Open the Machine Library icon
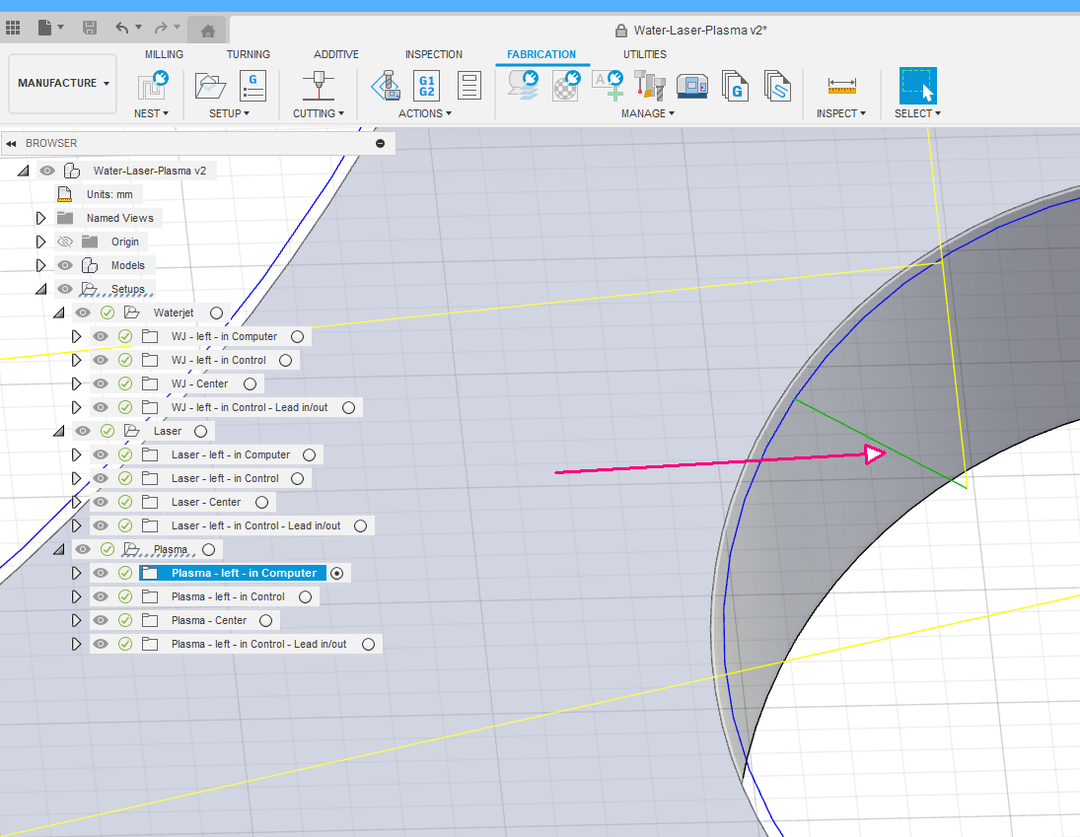The height and width of the screenshot is (837, 1080). pos(692,85)
